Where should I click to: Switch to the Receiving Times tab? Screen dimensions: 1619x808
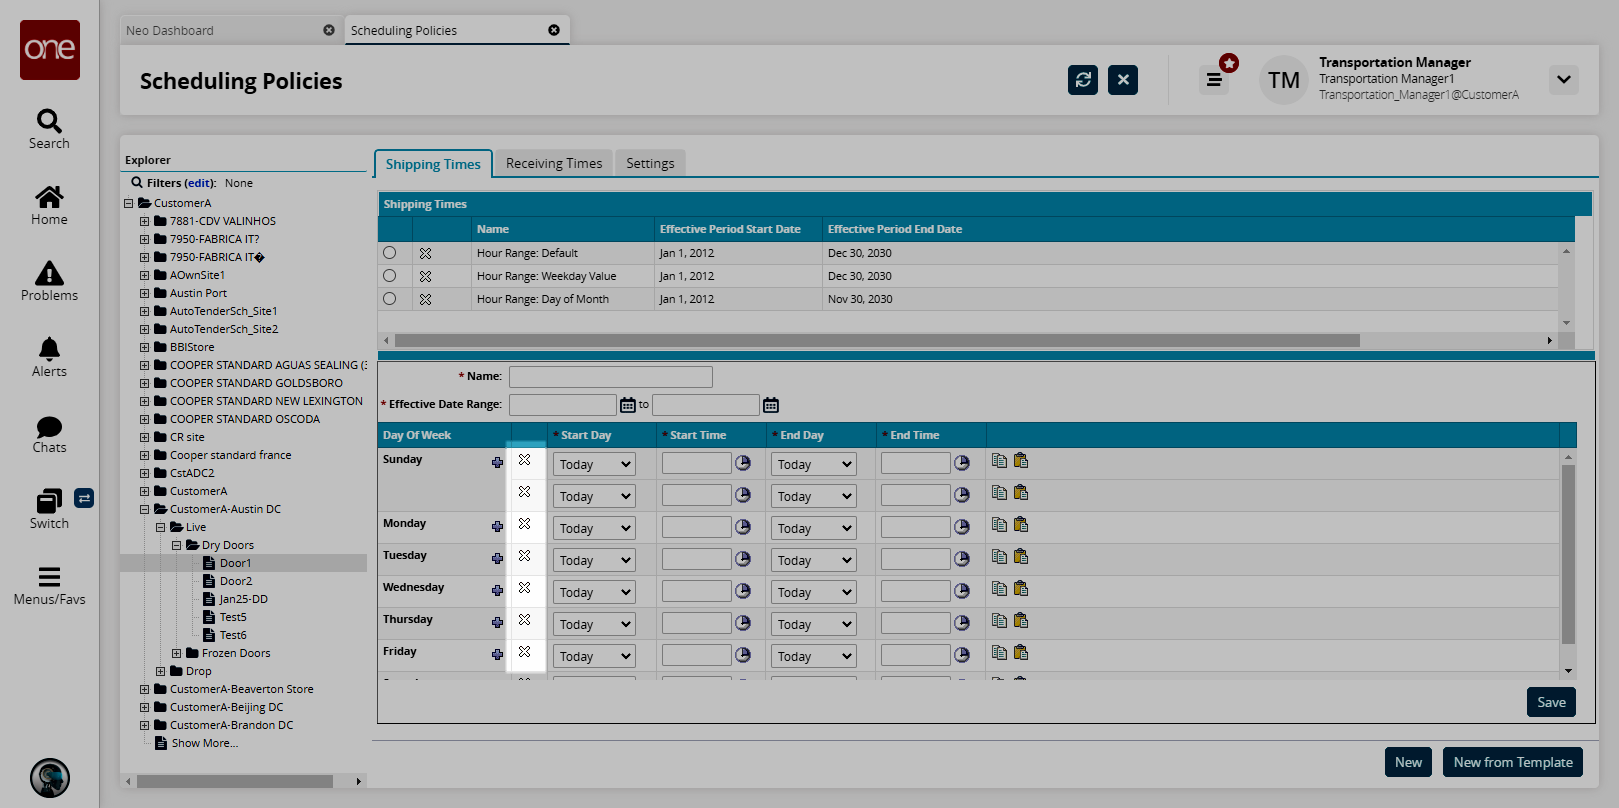(x=554, y=163)
